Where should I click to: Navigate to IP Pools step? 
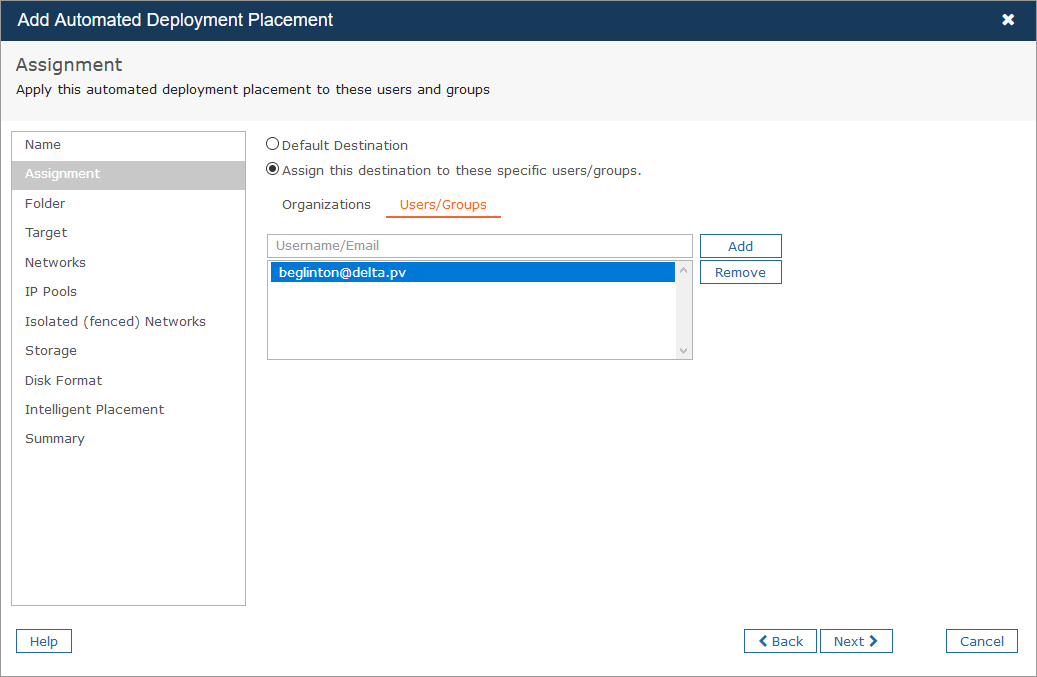tap(51, 292)
